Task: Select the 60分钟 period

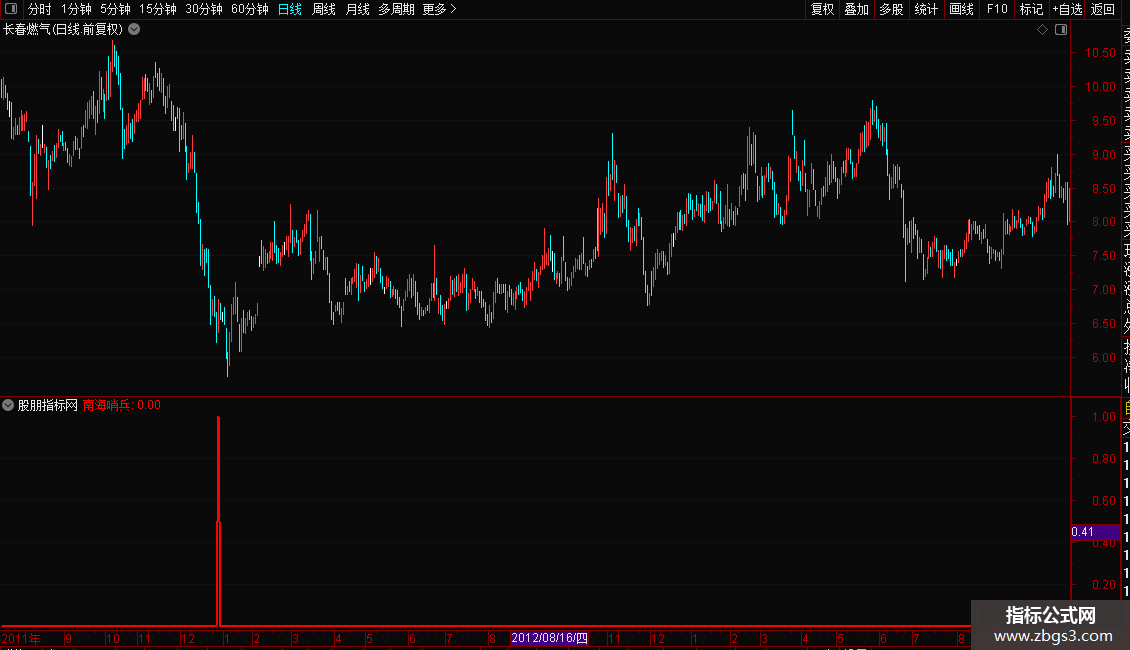Action: click(x=250, y=9)
